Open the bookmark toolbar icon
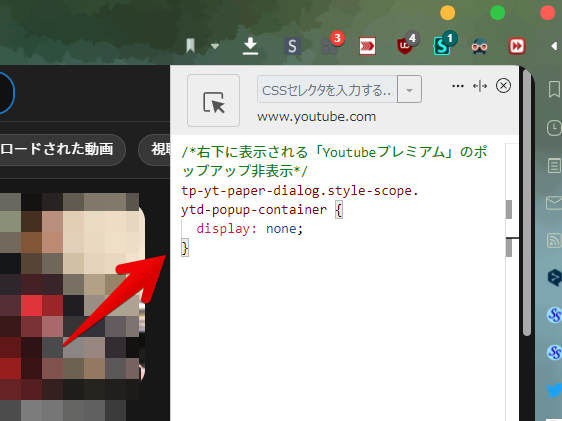The image size is (562, 421). [190, 46]
